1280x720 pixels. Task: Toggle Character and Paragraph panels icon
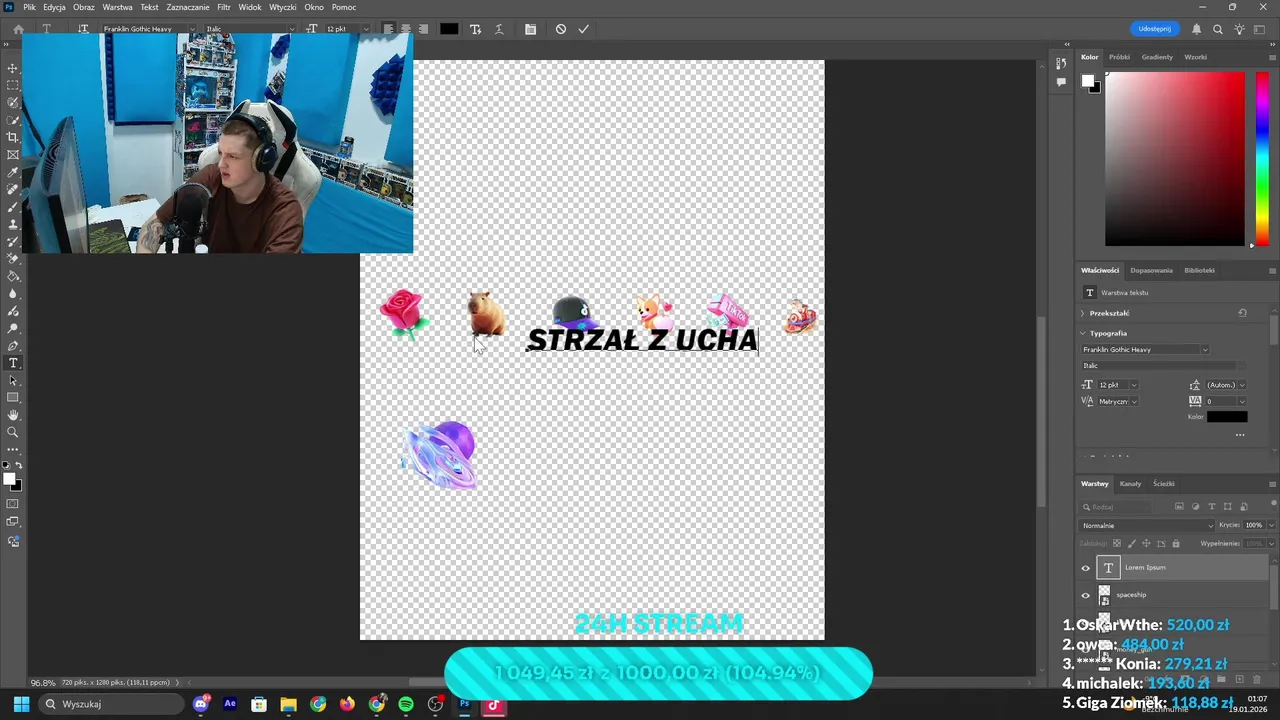pyautogui.click(x=530, y=29)
